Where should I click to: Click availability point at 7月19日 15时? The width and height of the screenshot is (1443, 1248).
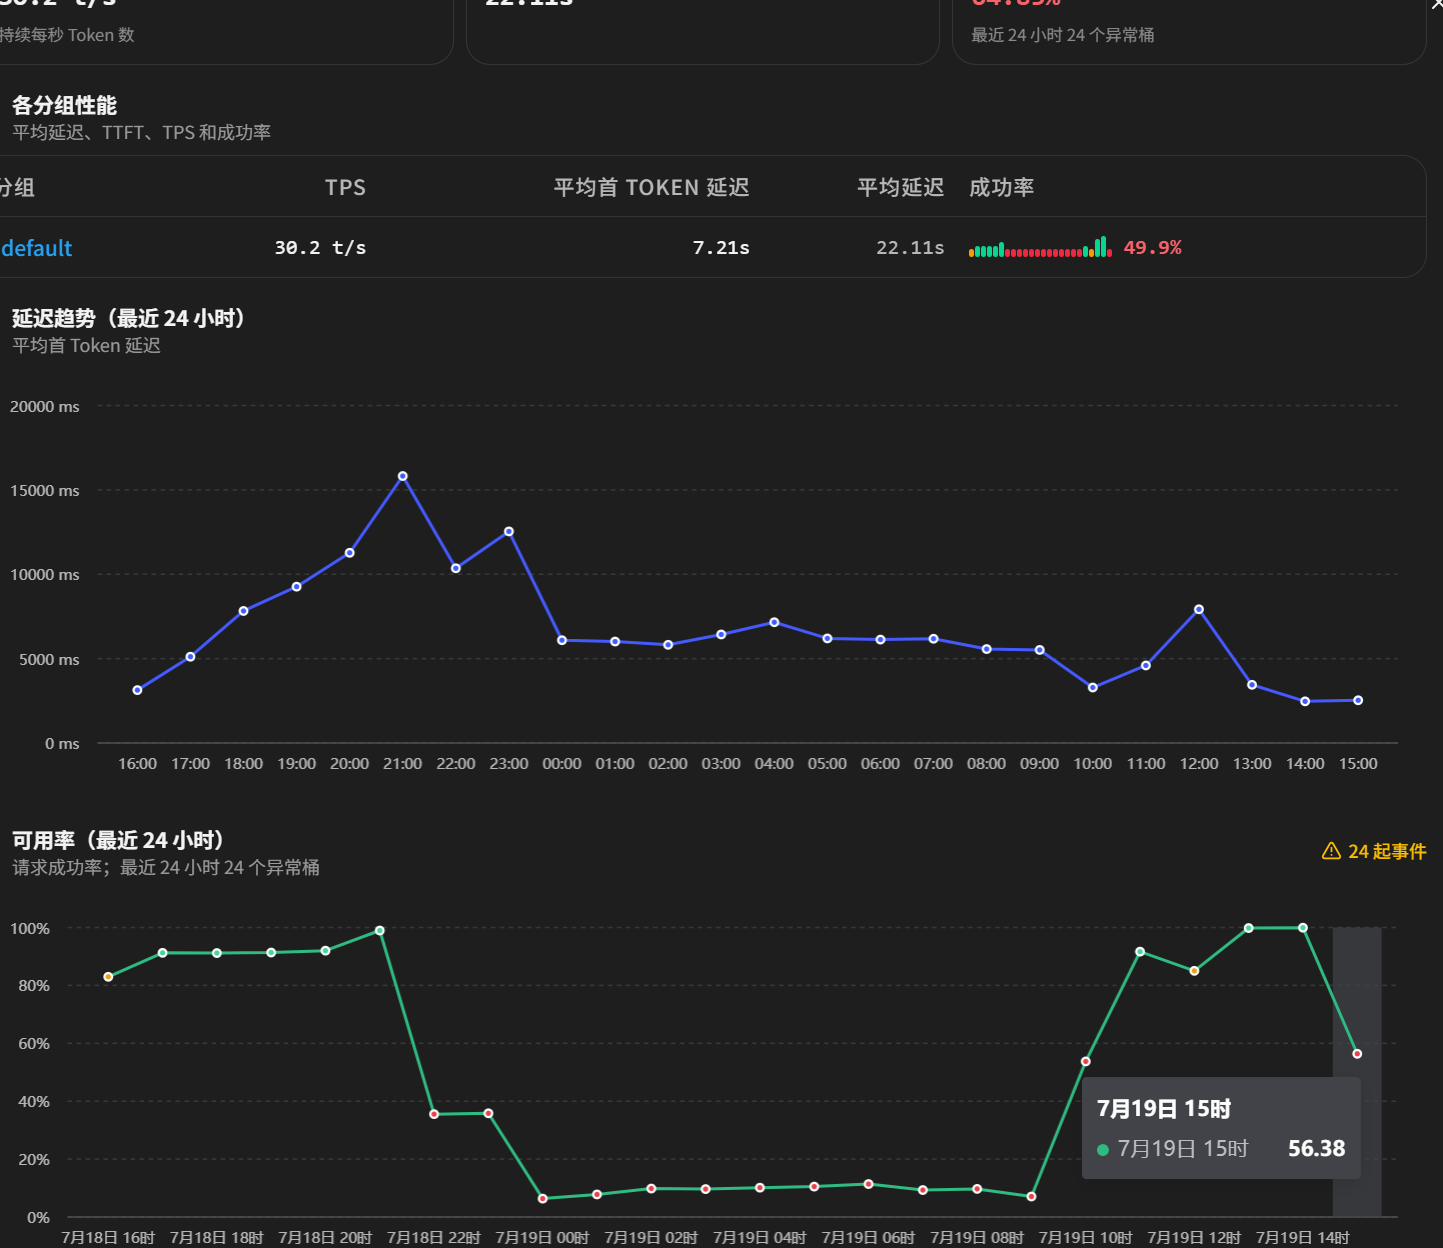click(x=1357, y=1054)
